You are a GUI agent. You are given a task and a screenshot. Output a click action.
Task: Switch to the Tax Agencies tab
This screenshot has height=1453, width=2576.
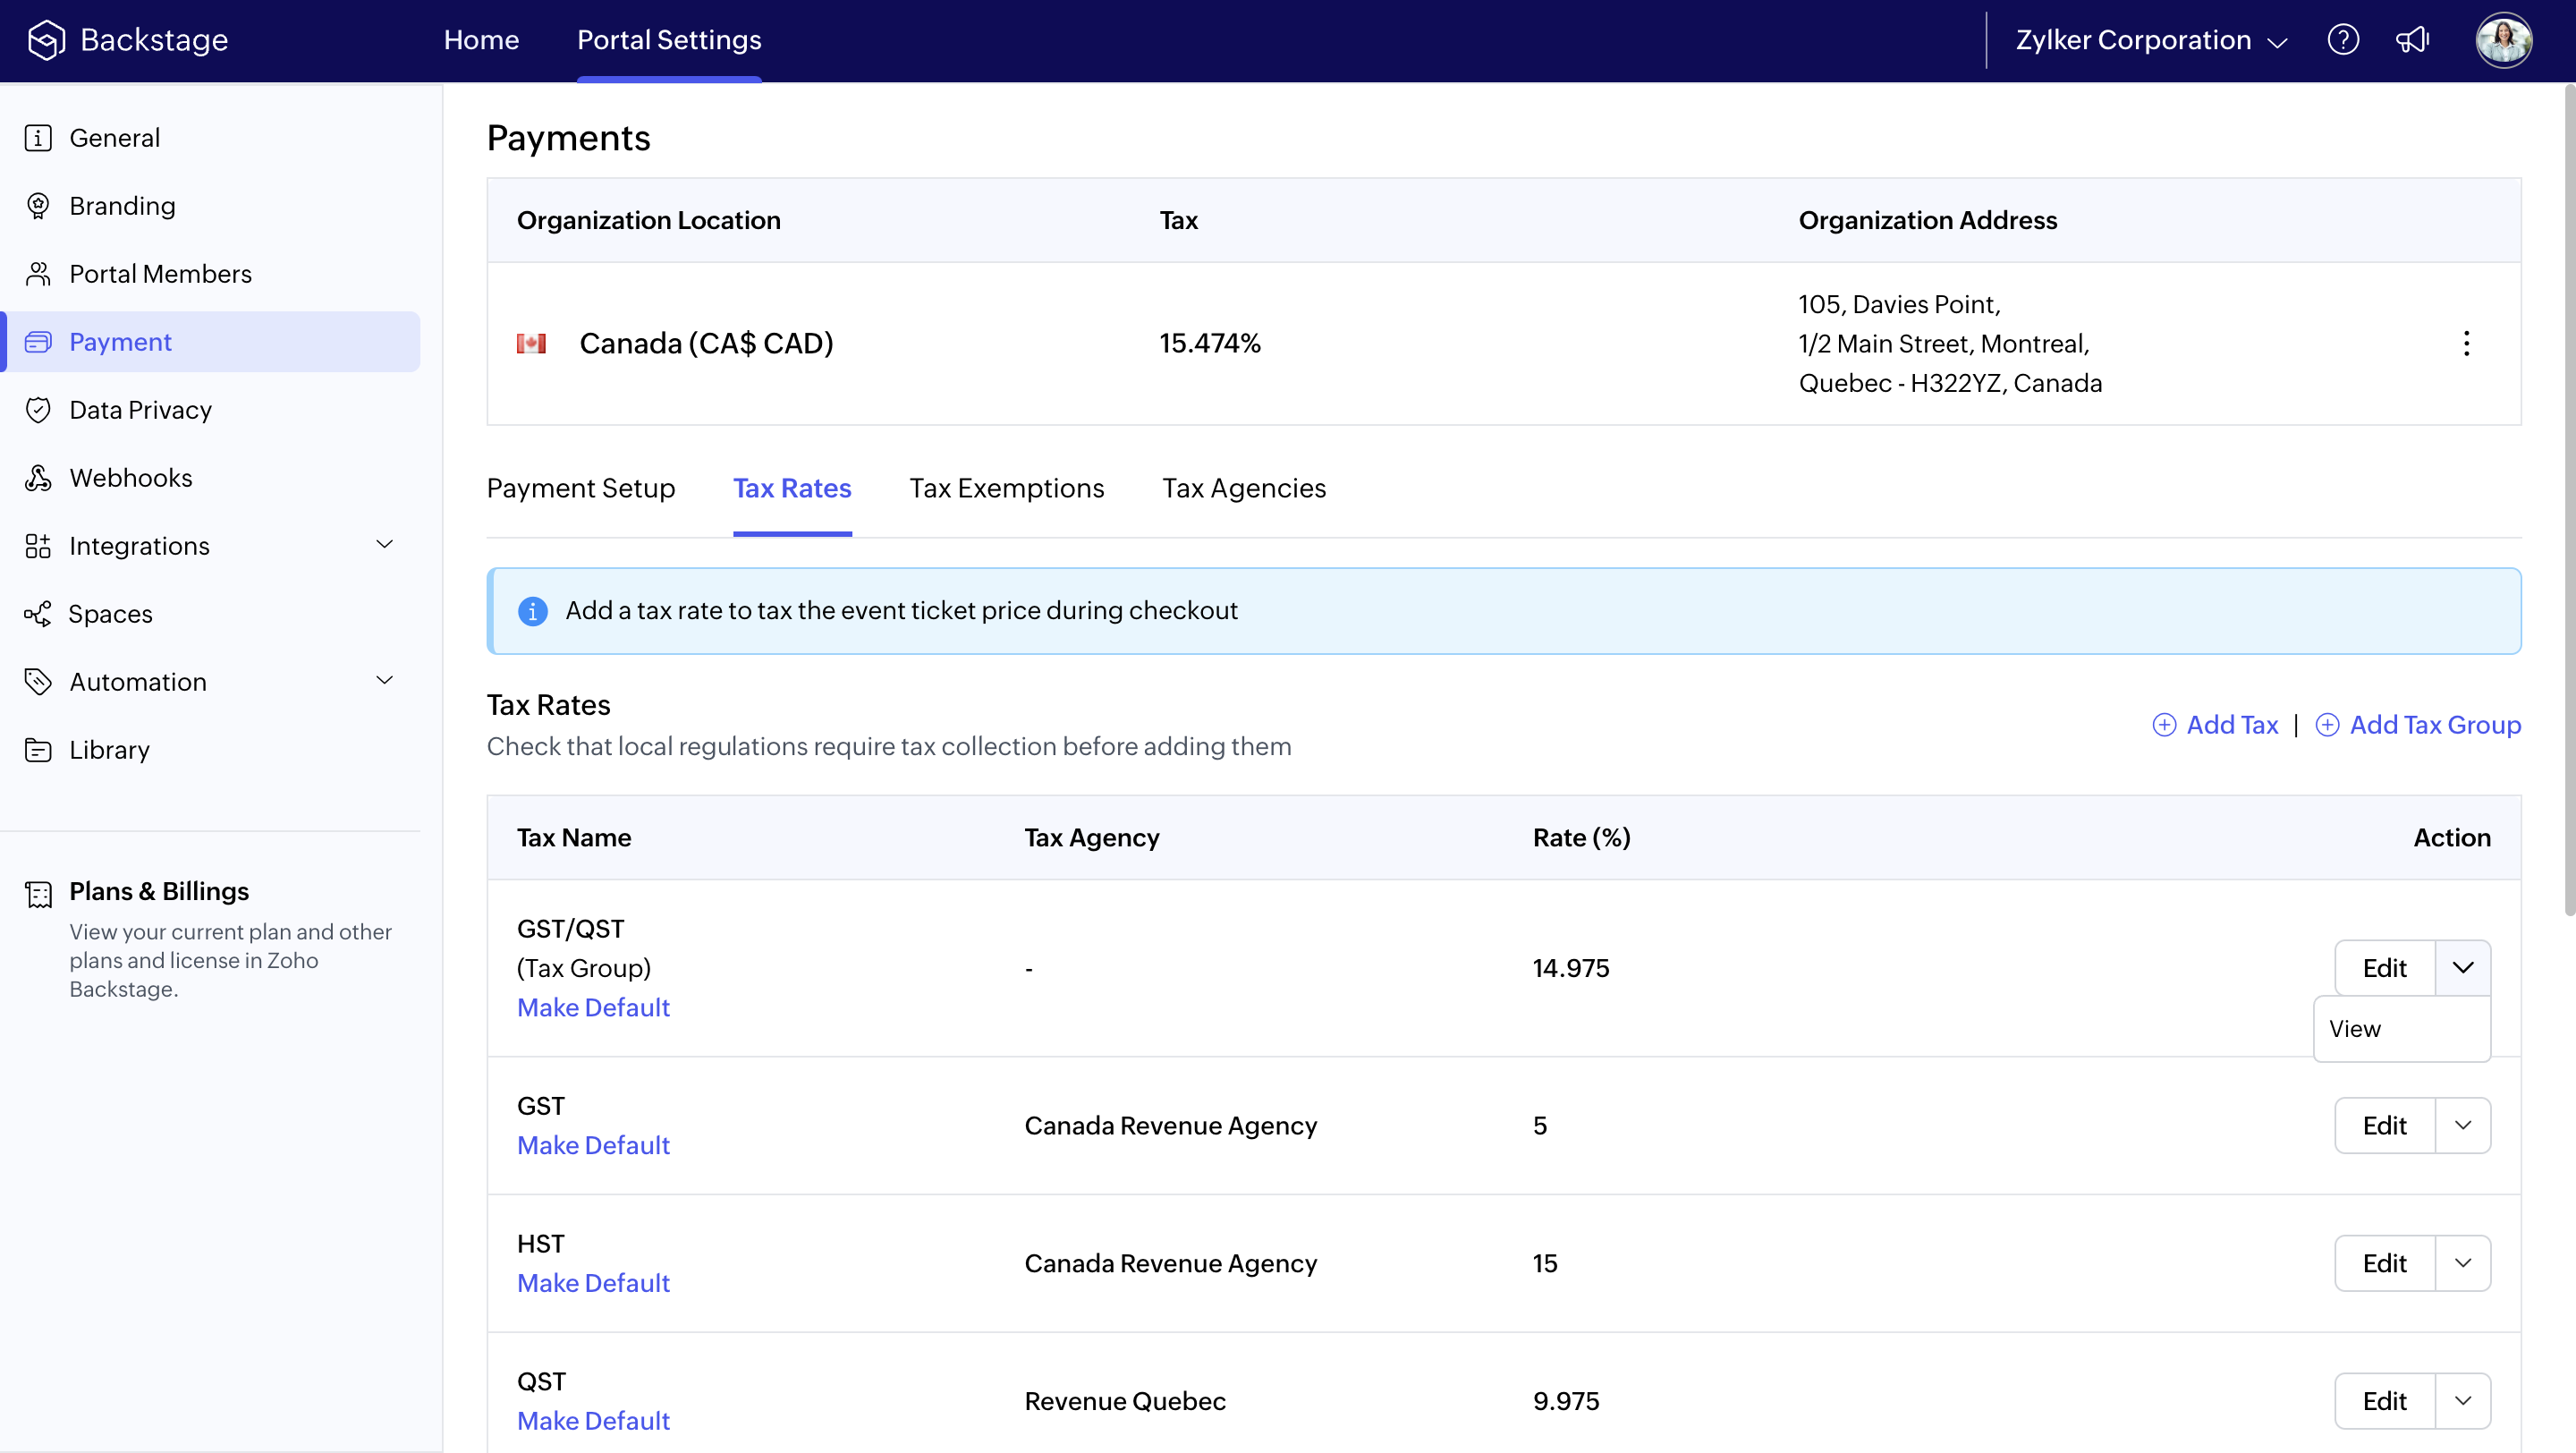(1243, 488)
